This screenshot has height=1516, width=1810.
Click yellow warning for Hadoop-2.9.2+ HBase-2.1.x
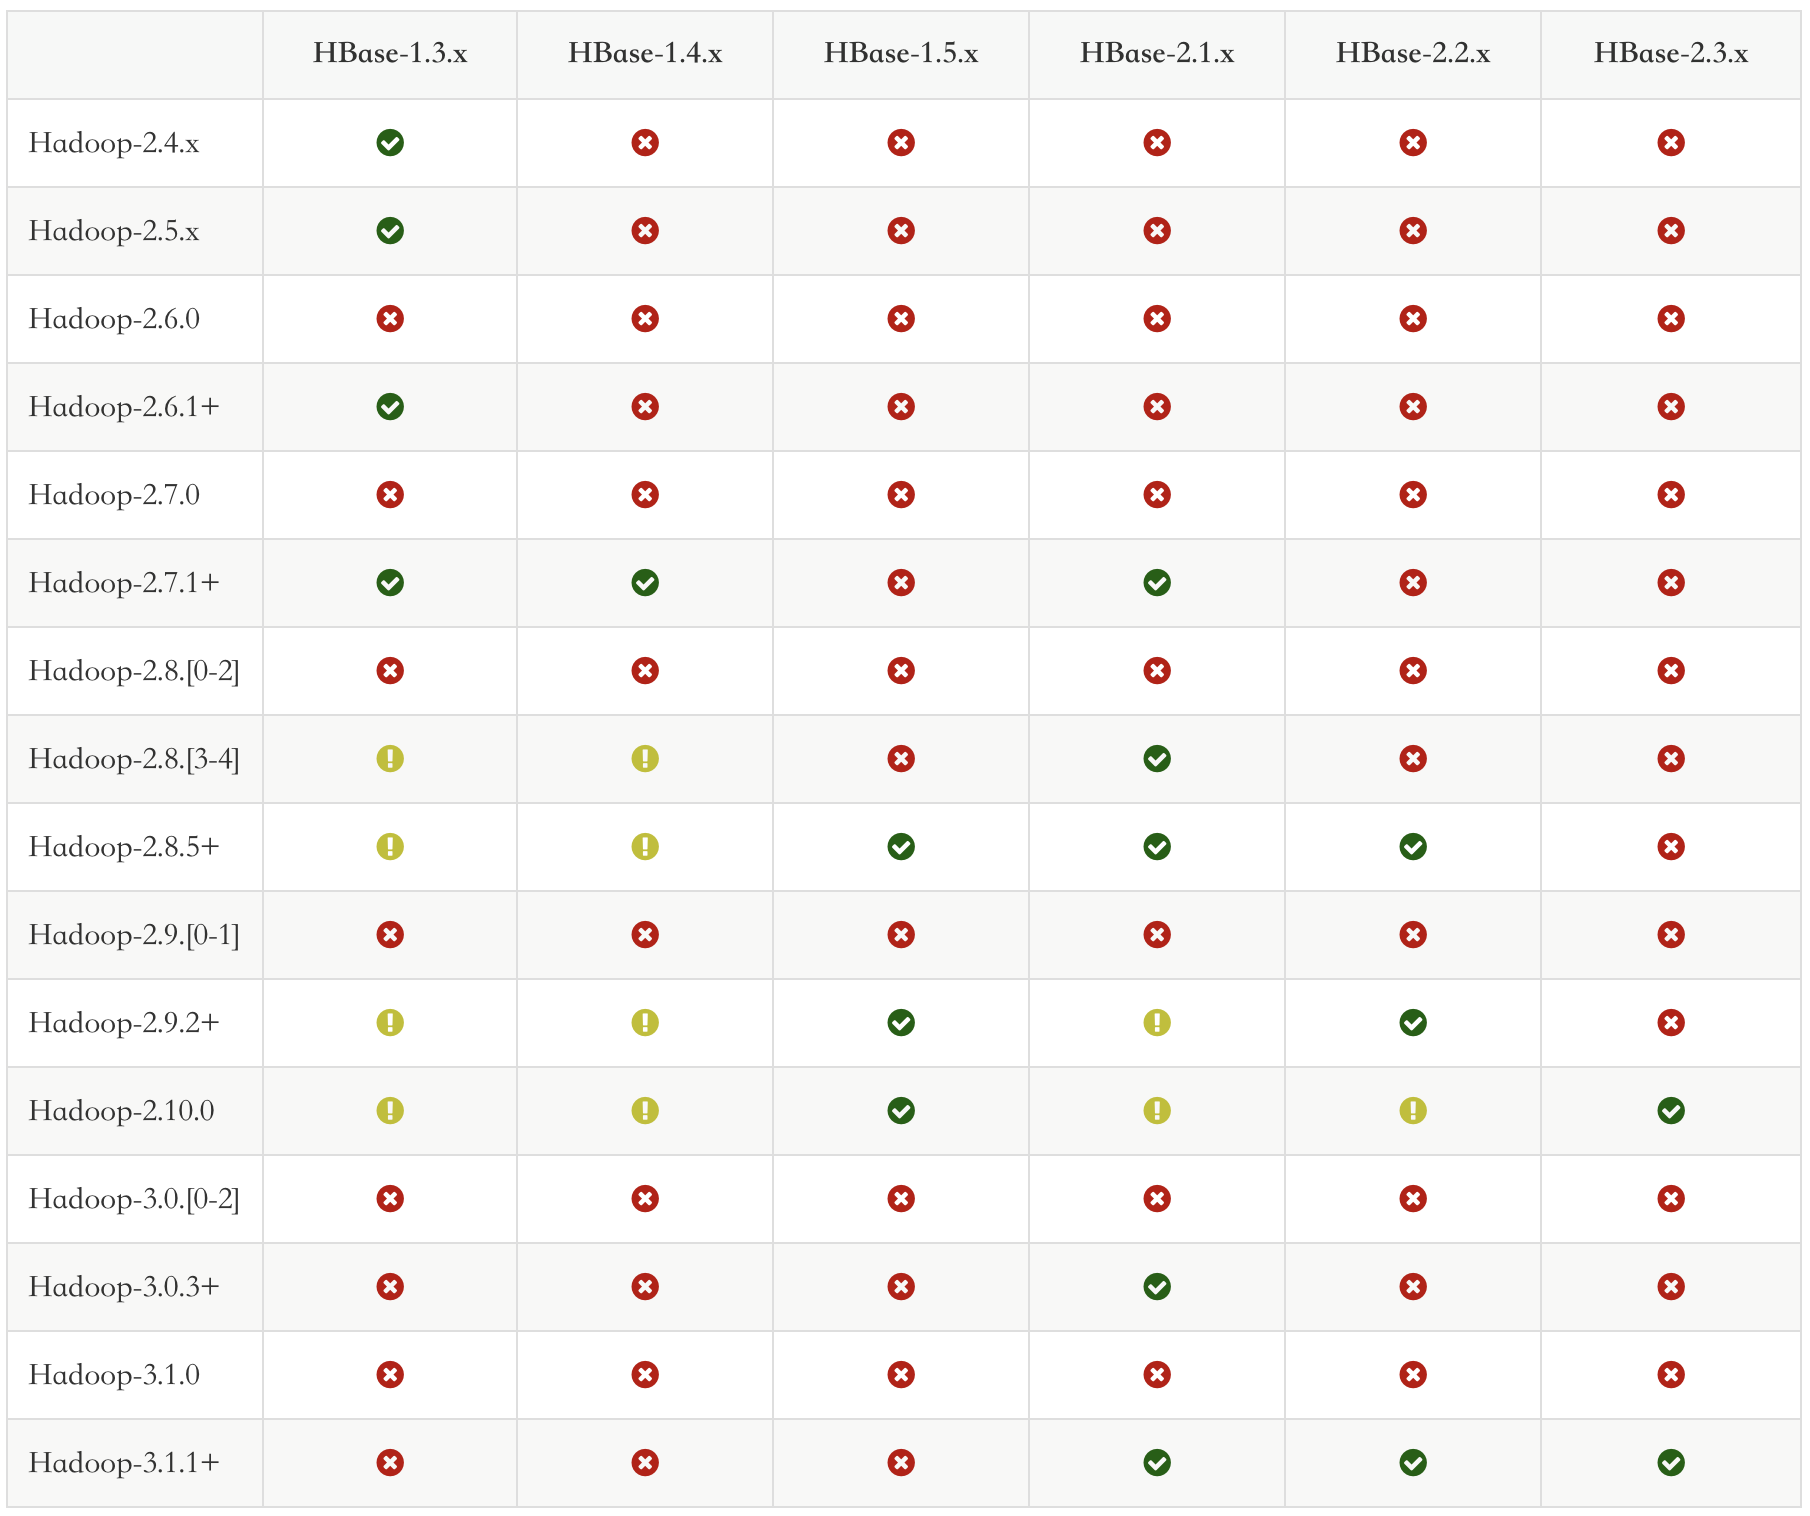(x=1157, y=1023)
